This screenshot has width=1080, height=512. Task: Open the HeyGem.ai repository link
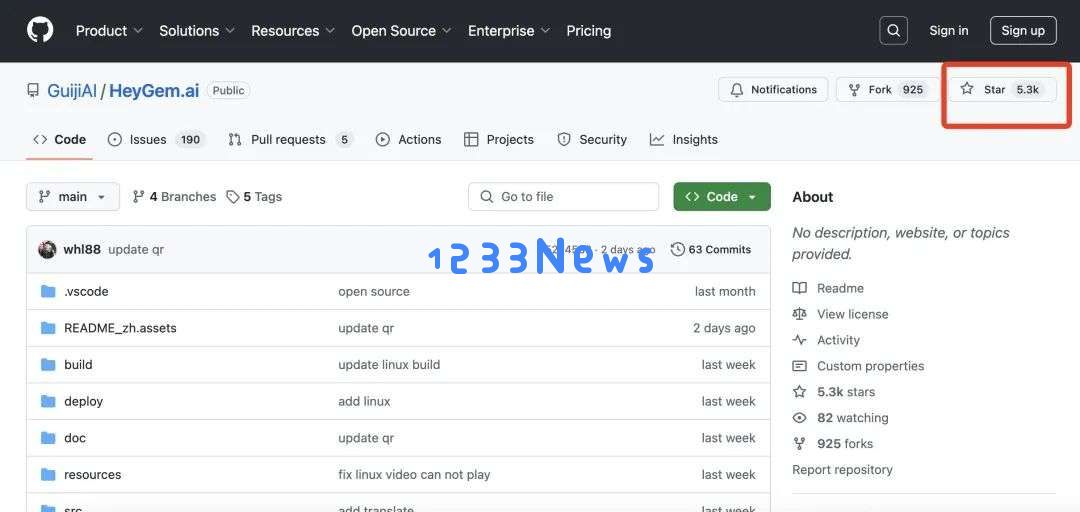154,90
